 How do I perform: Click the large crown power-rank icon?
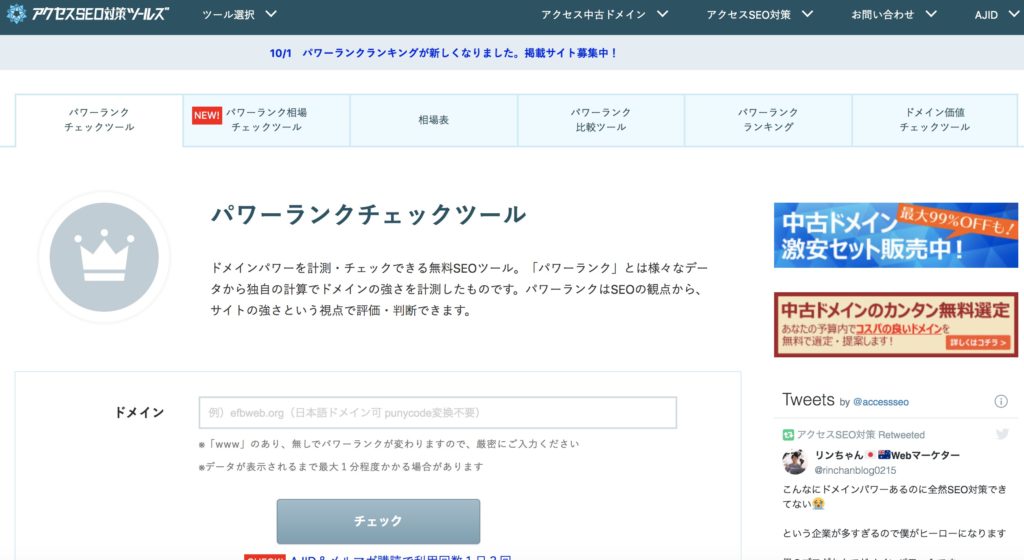[104, 257]
